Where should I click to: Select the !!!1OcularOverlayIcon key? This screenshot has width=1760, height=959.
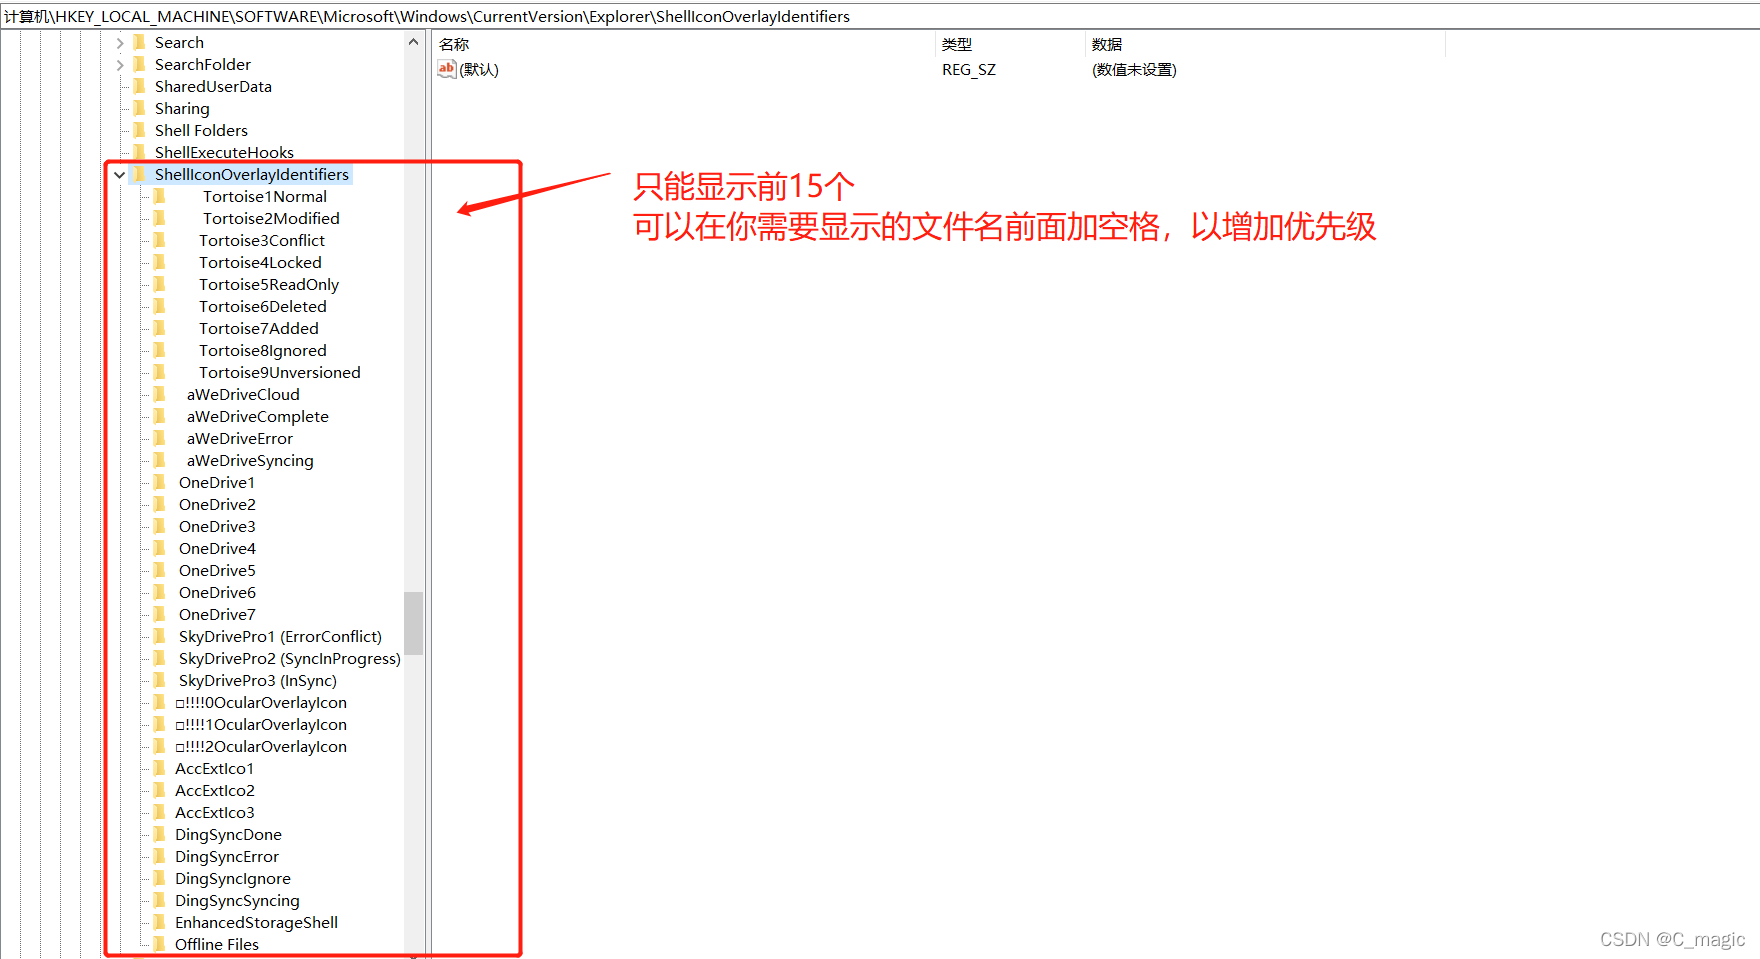(261, 724)
